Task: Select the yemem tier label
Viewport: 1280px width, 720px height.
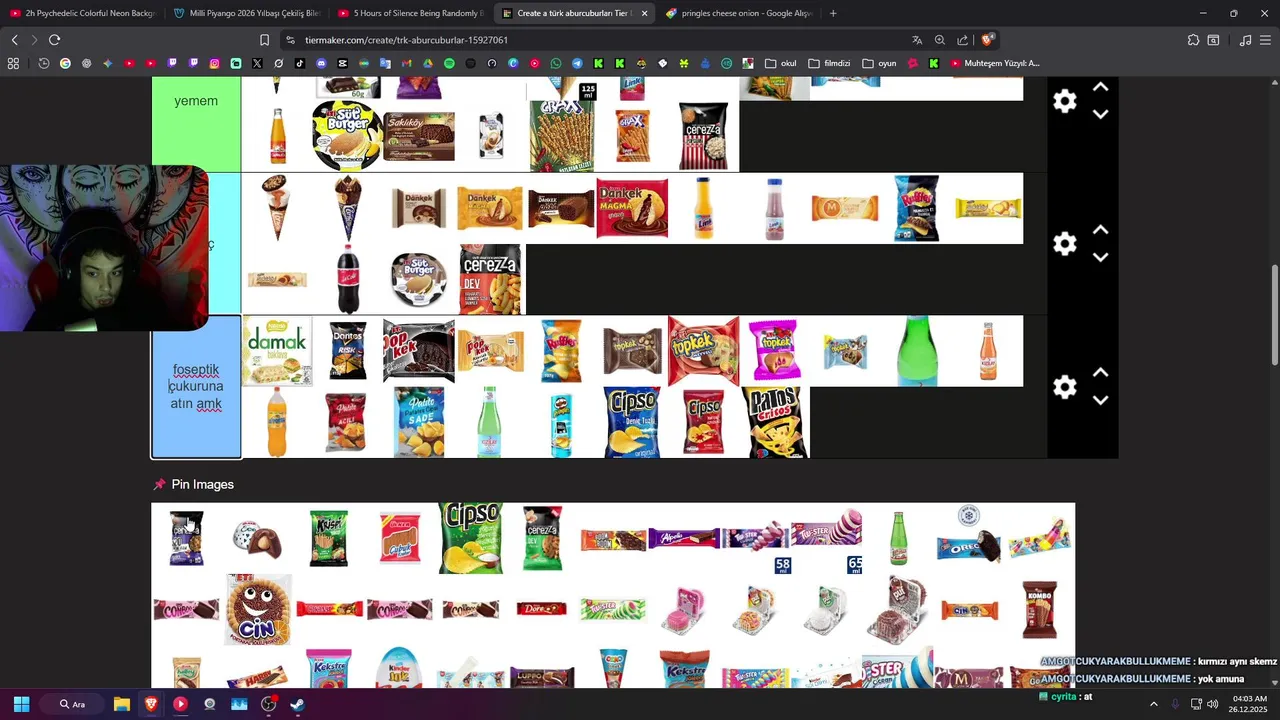Action: [196, 101]
